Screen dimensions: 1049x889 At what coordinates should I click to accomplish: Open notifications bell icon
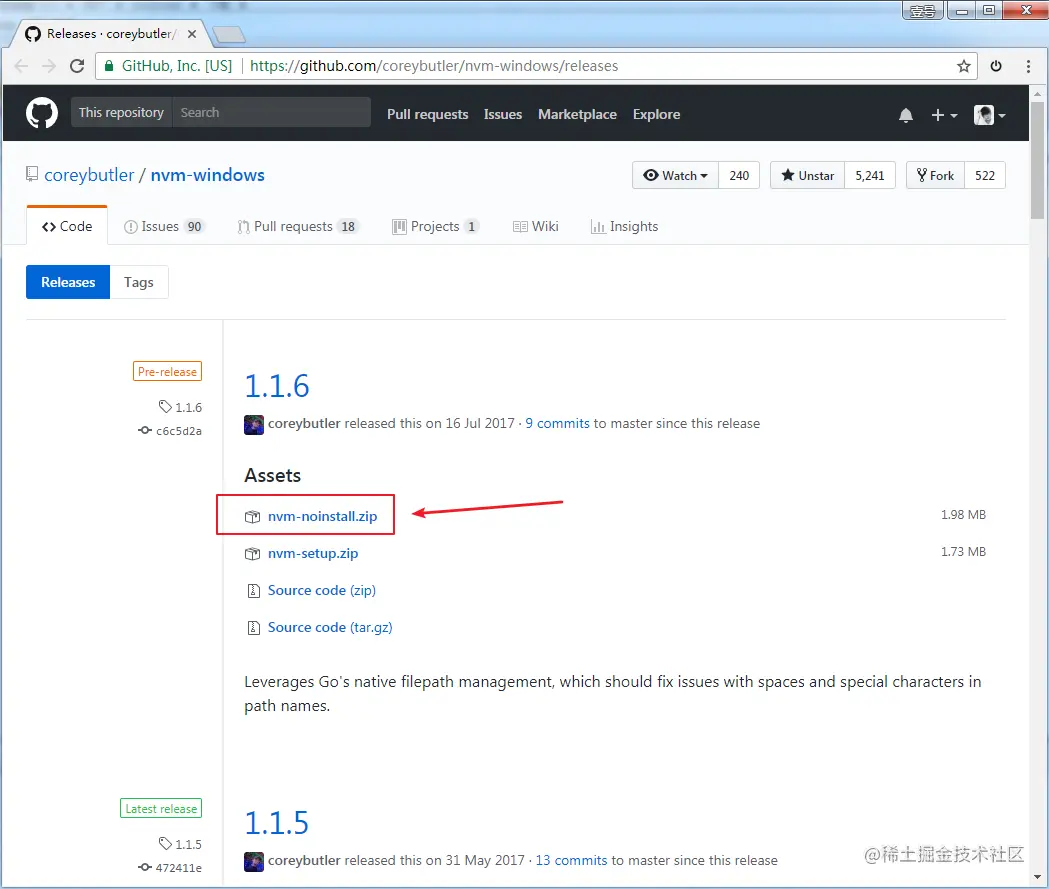coord(906,115)
